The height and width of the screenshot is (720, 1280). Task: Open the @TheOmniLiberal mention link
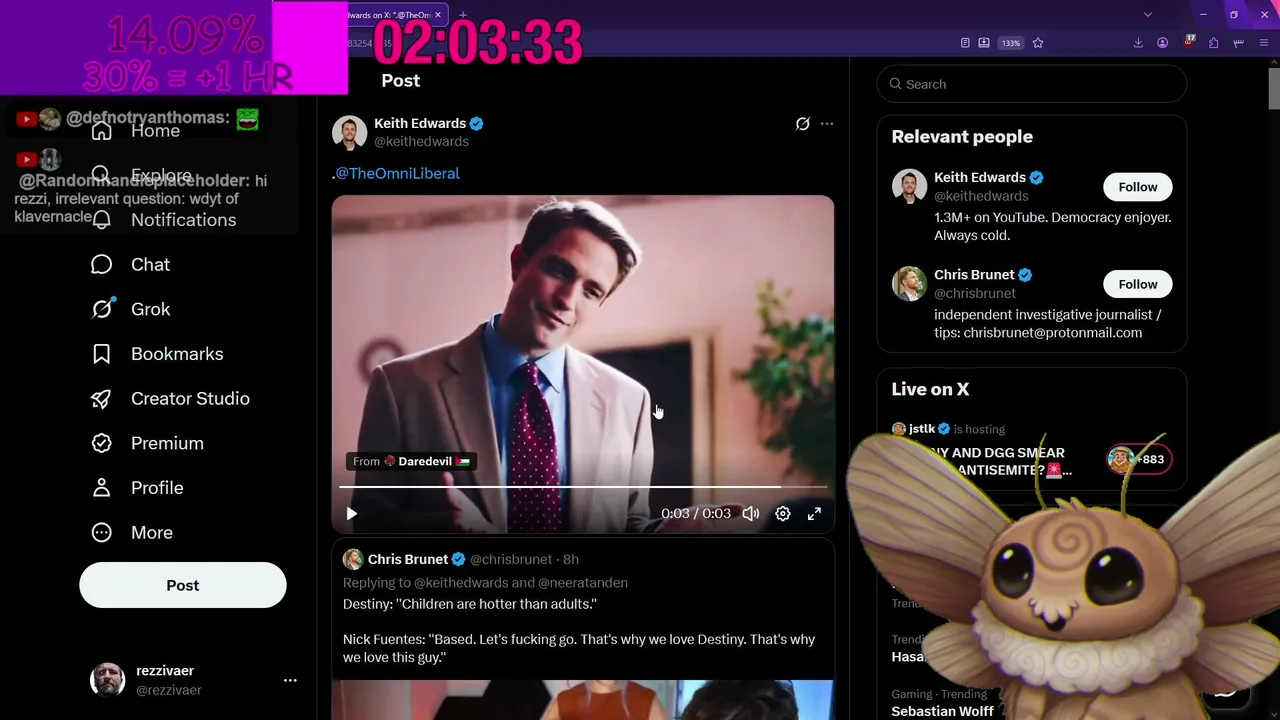[397, 174]
